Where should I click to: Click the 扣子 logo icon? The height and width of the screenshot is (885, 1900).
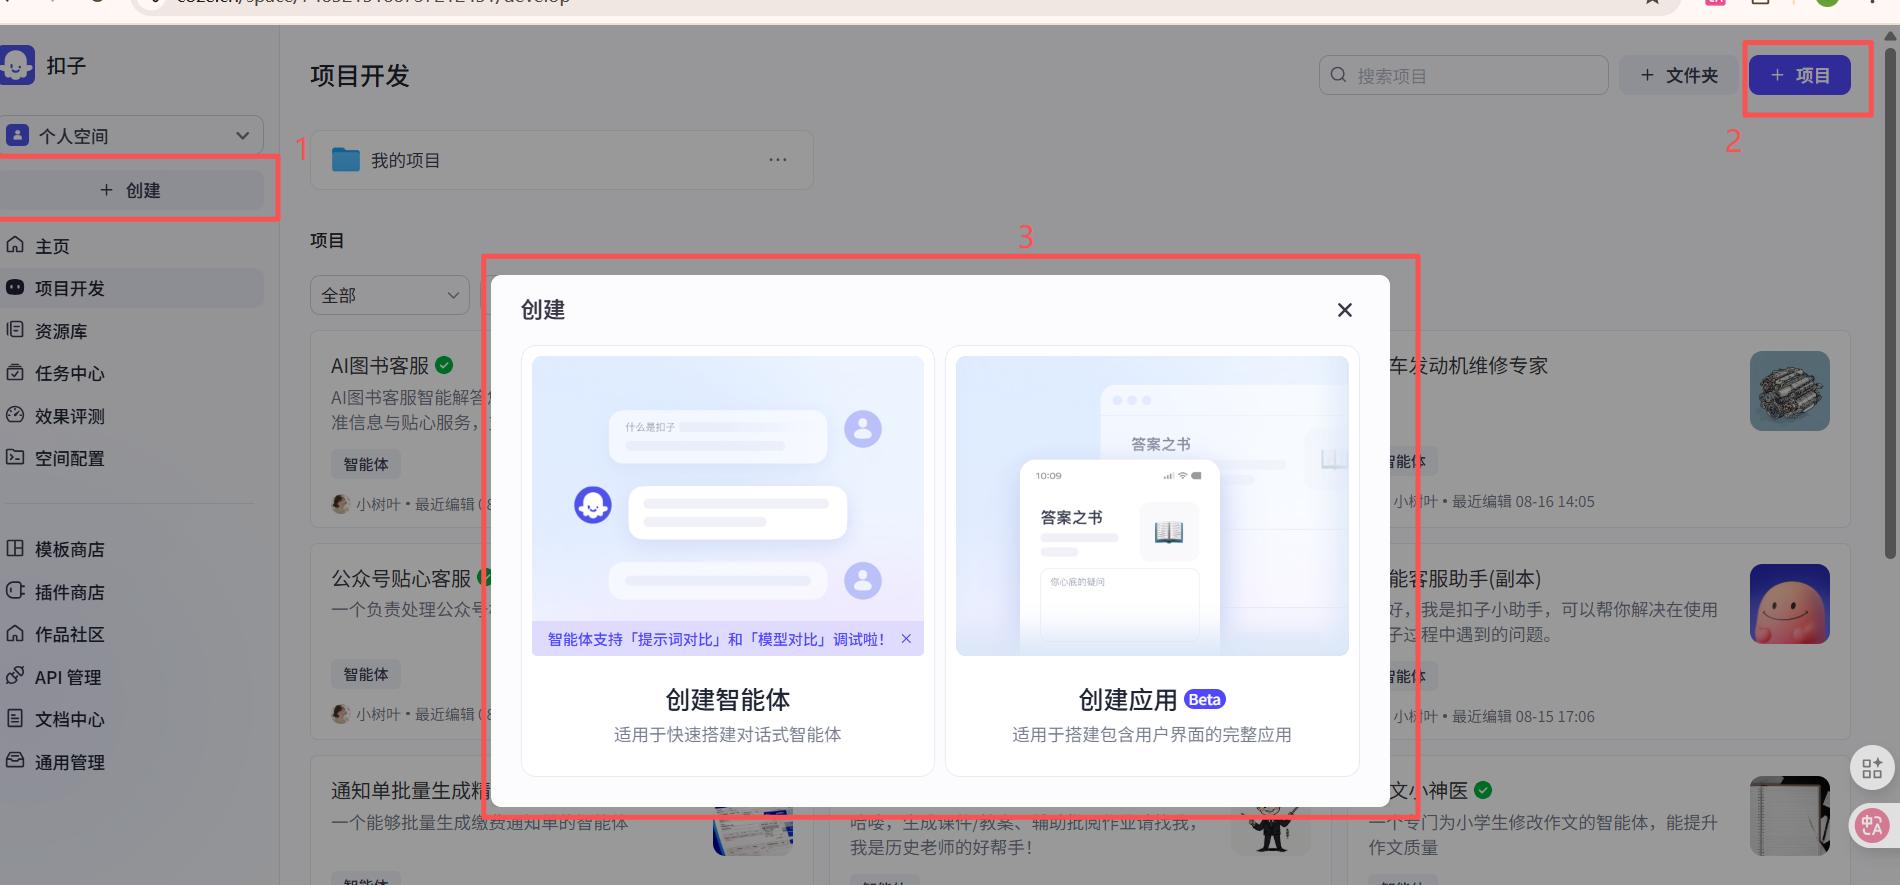pos(17,65)
